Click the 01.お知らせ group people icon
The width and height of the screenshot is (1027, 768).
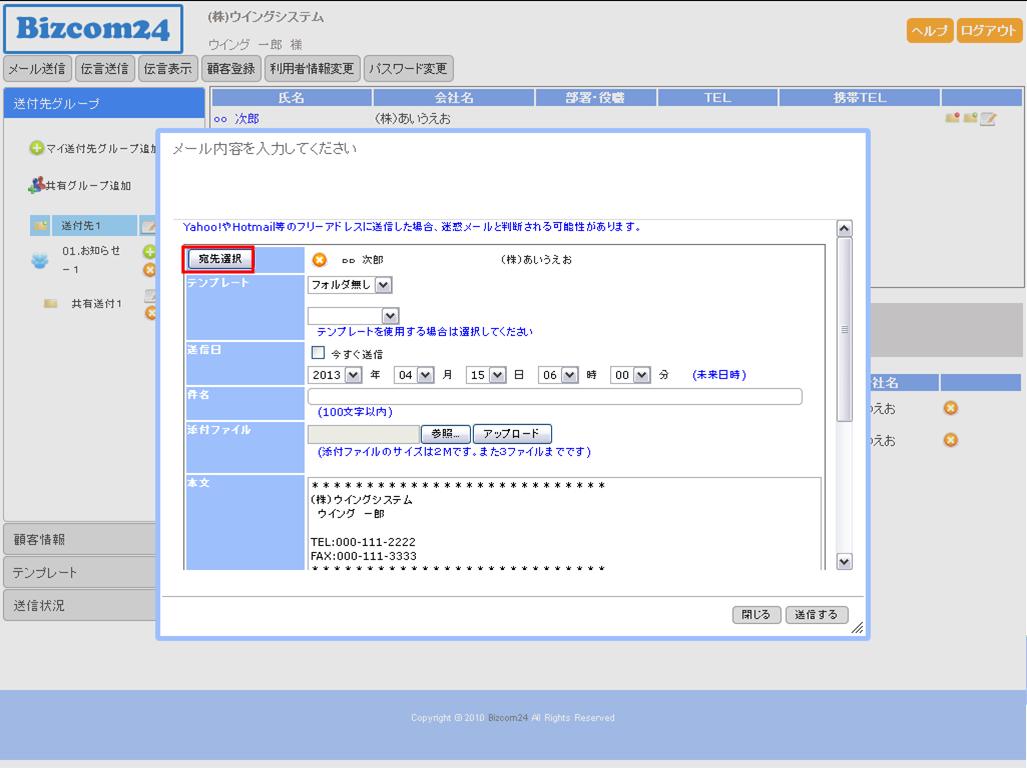click(x=40, y=260)
